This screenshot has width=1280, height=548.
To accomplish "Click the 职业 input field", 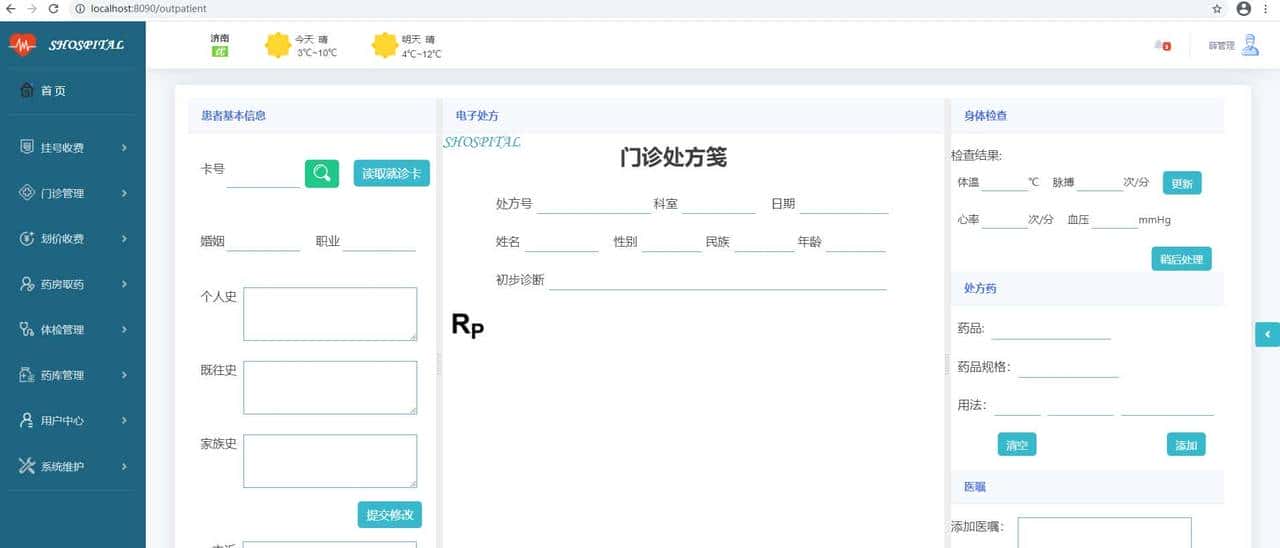I will click(379, 241).
